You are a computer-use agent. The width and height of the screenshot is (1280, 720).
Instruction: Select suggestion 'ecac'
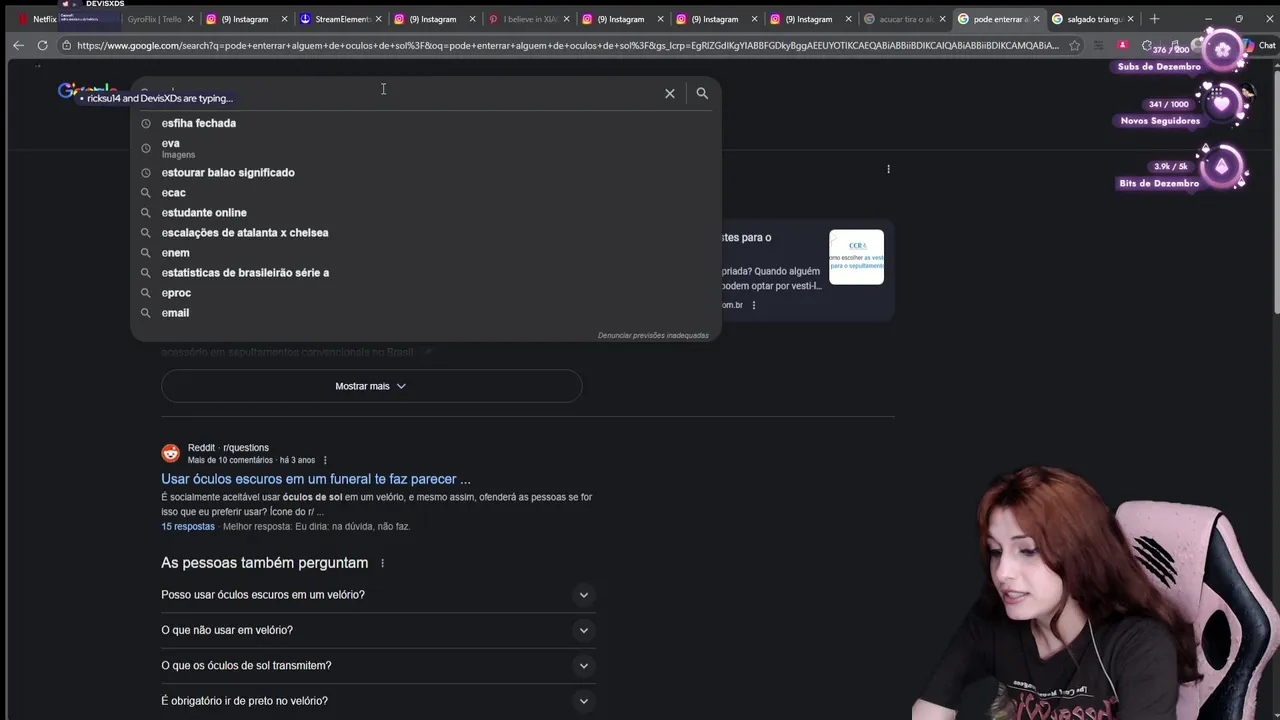click(174, 193)
